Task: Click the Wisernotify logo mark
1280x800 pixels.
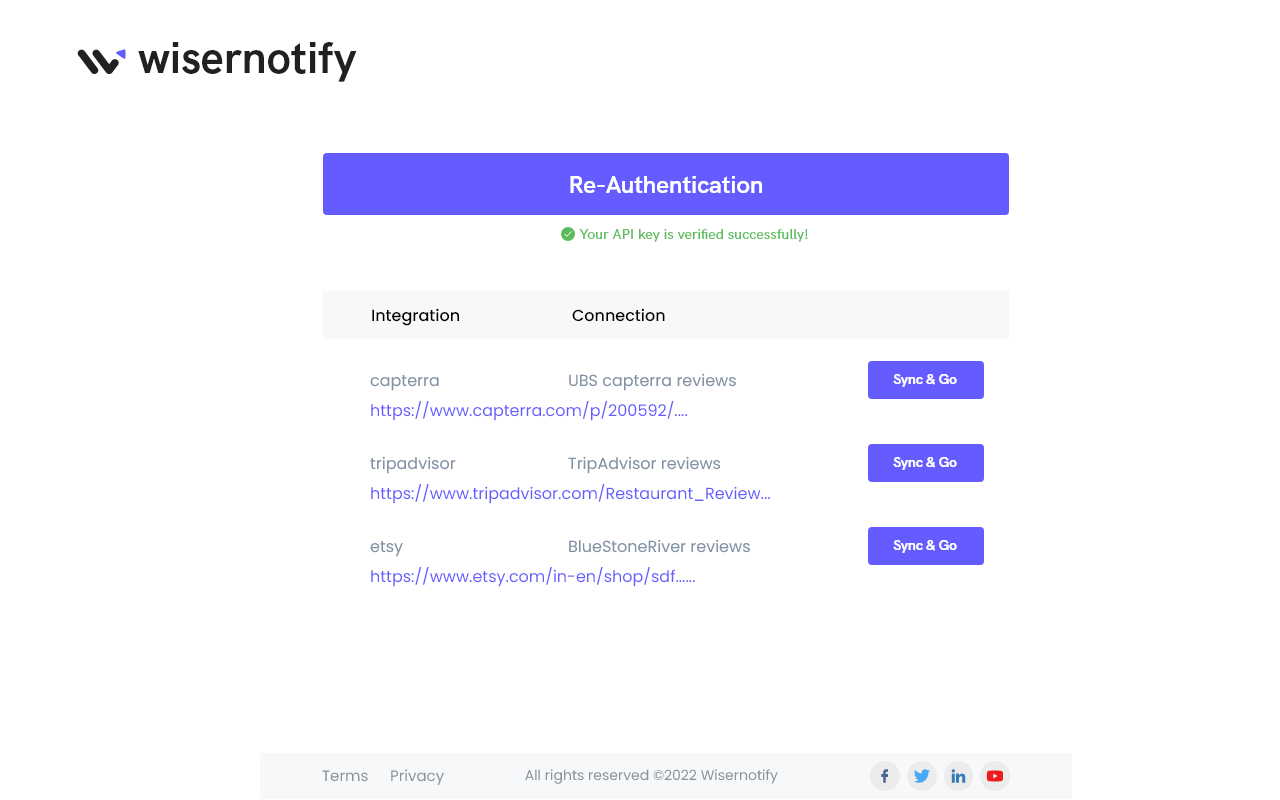Action: coord(101,60)
